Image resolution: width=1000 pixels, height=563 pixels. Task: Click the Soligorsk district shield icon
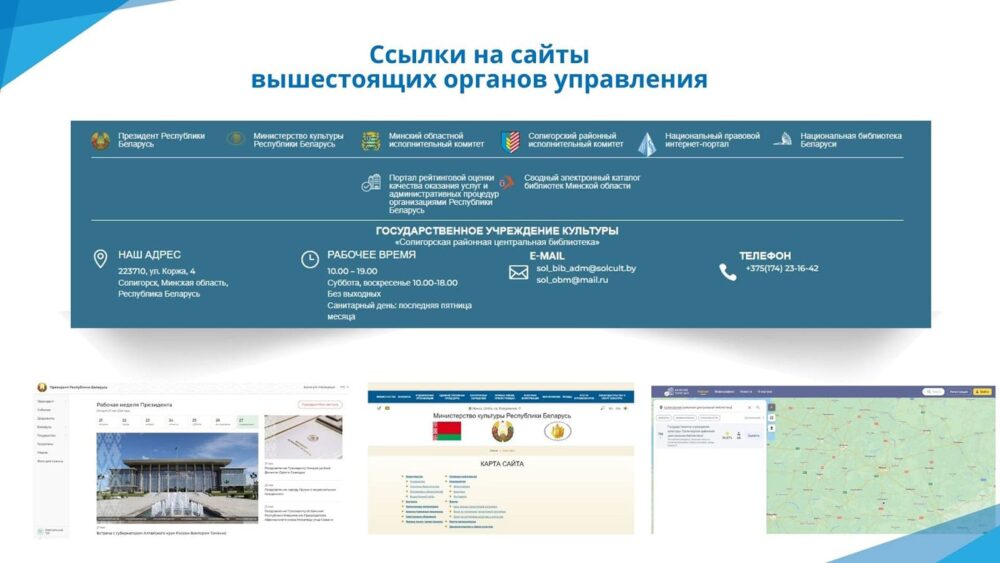pyautogui.click(x=510, y=142)
